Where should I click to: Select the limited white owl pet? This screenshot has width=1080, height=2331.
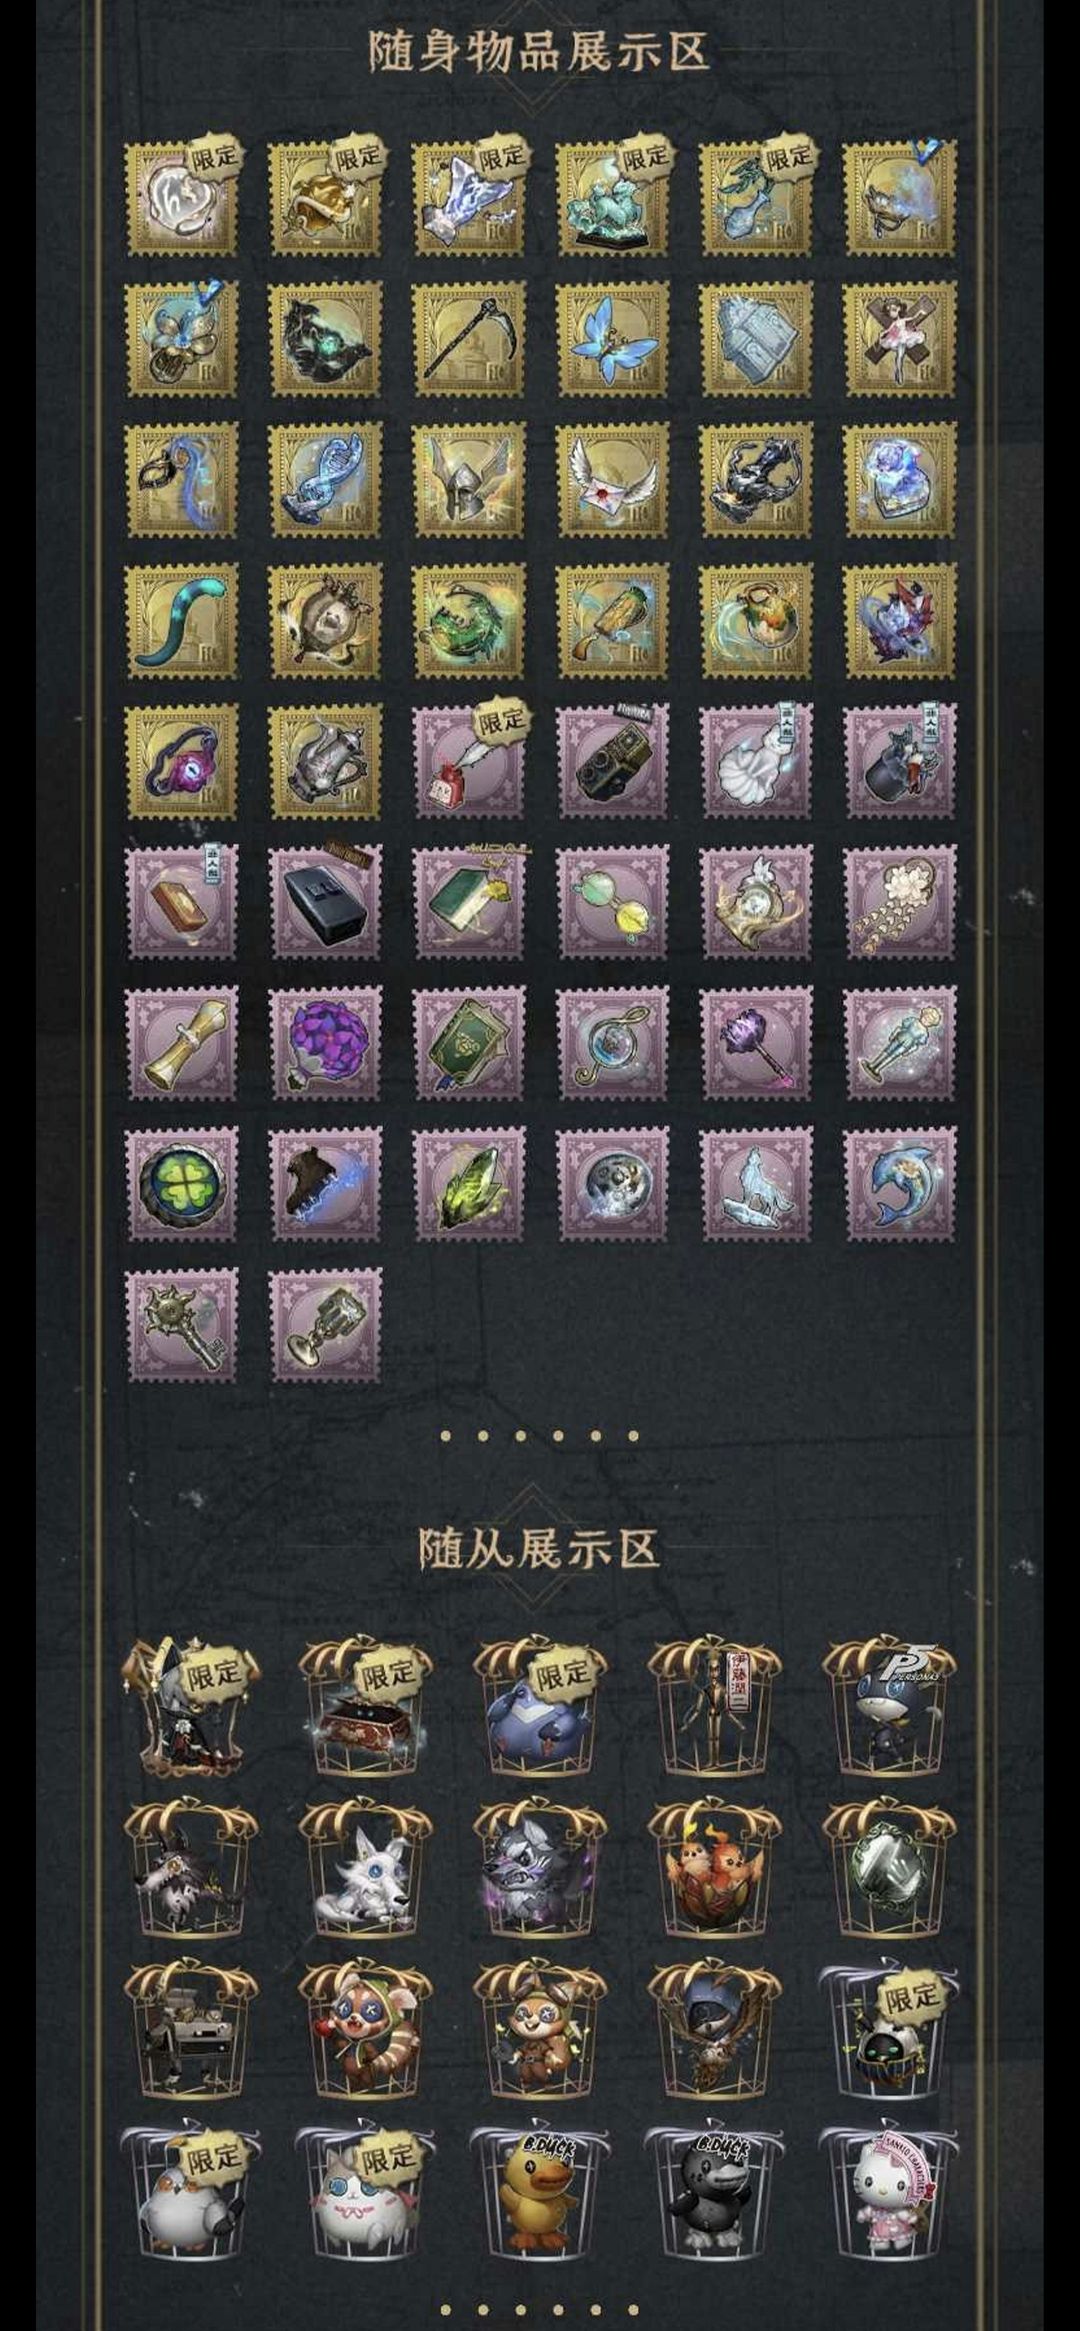tap(190, 2195)
